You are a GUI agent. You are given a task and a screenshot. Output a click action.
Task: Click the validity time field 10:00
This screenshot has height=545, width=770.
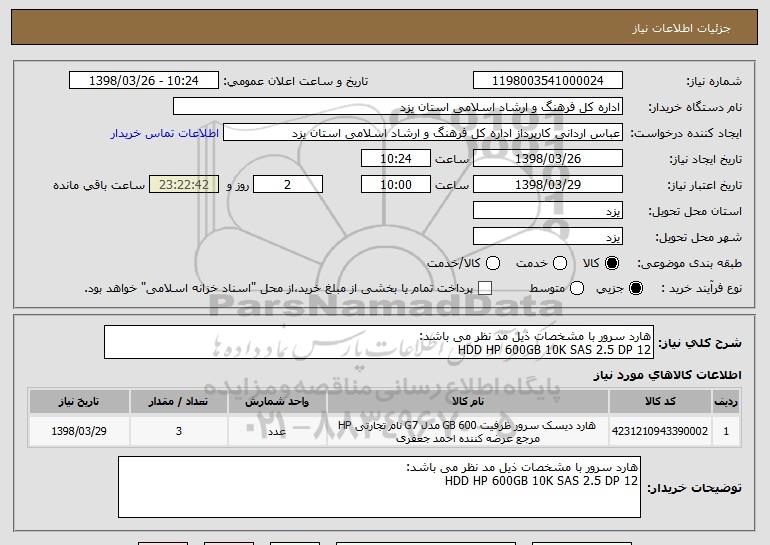396,185
